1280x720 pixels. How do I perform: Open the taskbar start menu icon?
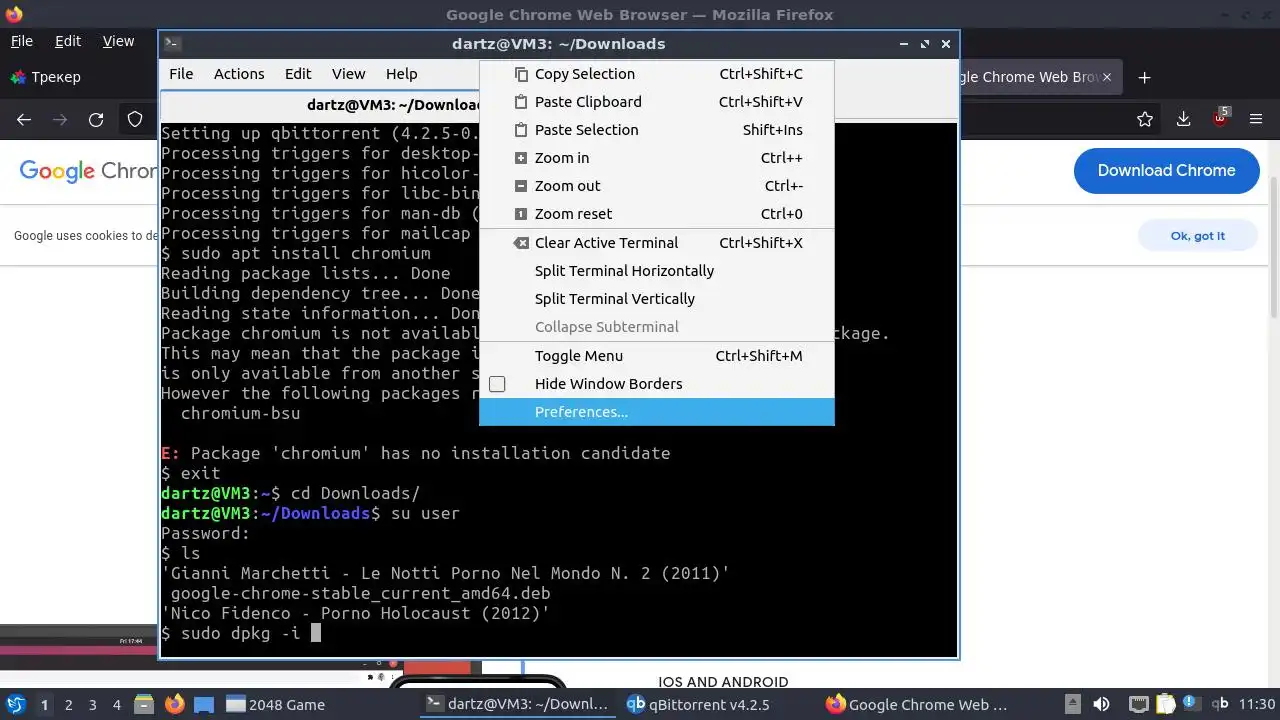click(15, 704)
